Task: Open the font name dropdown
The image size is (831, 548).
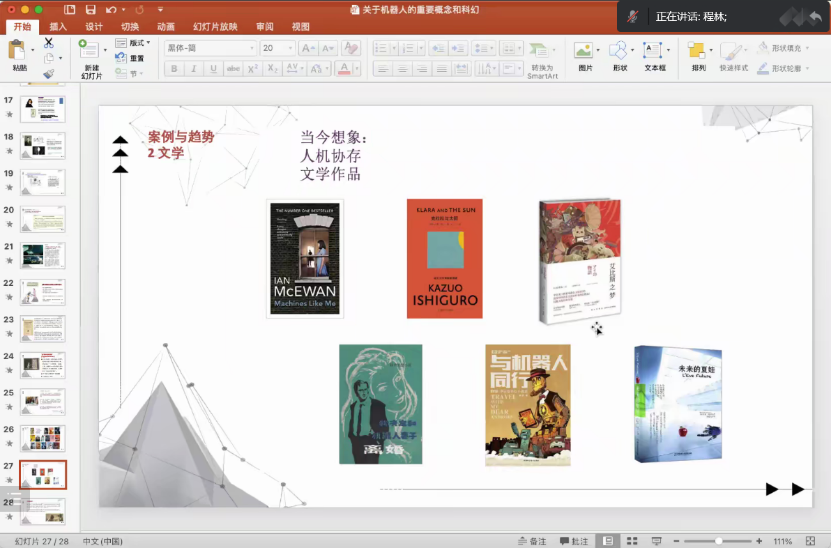Action: pyautogui.click(x=210, y=48)
